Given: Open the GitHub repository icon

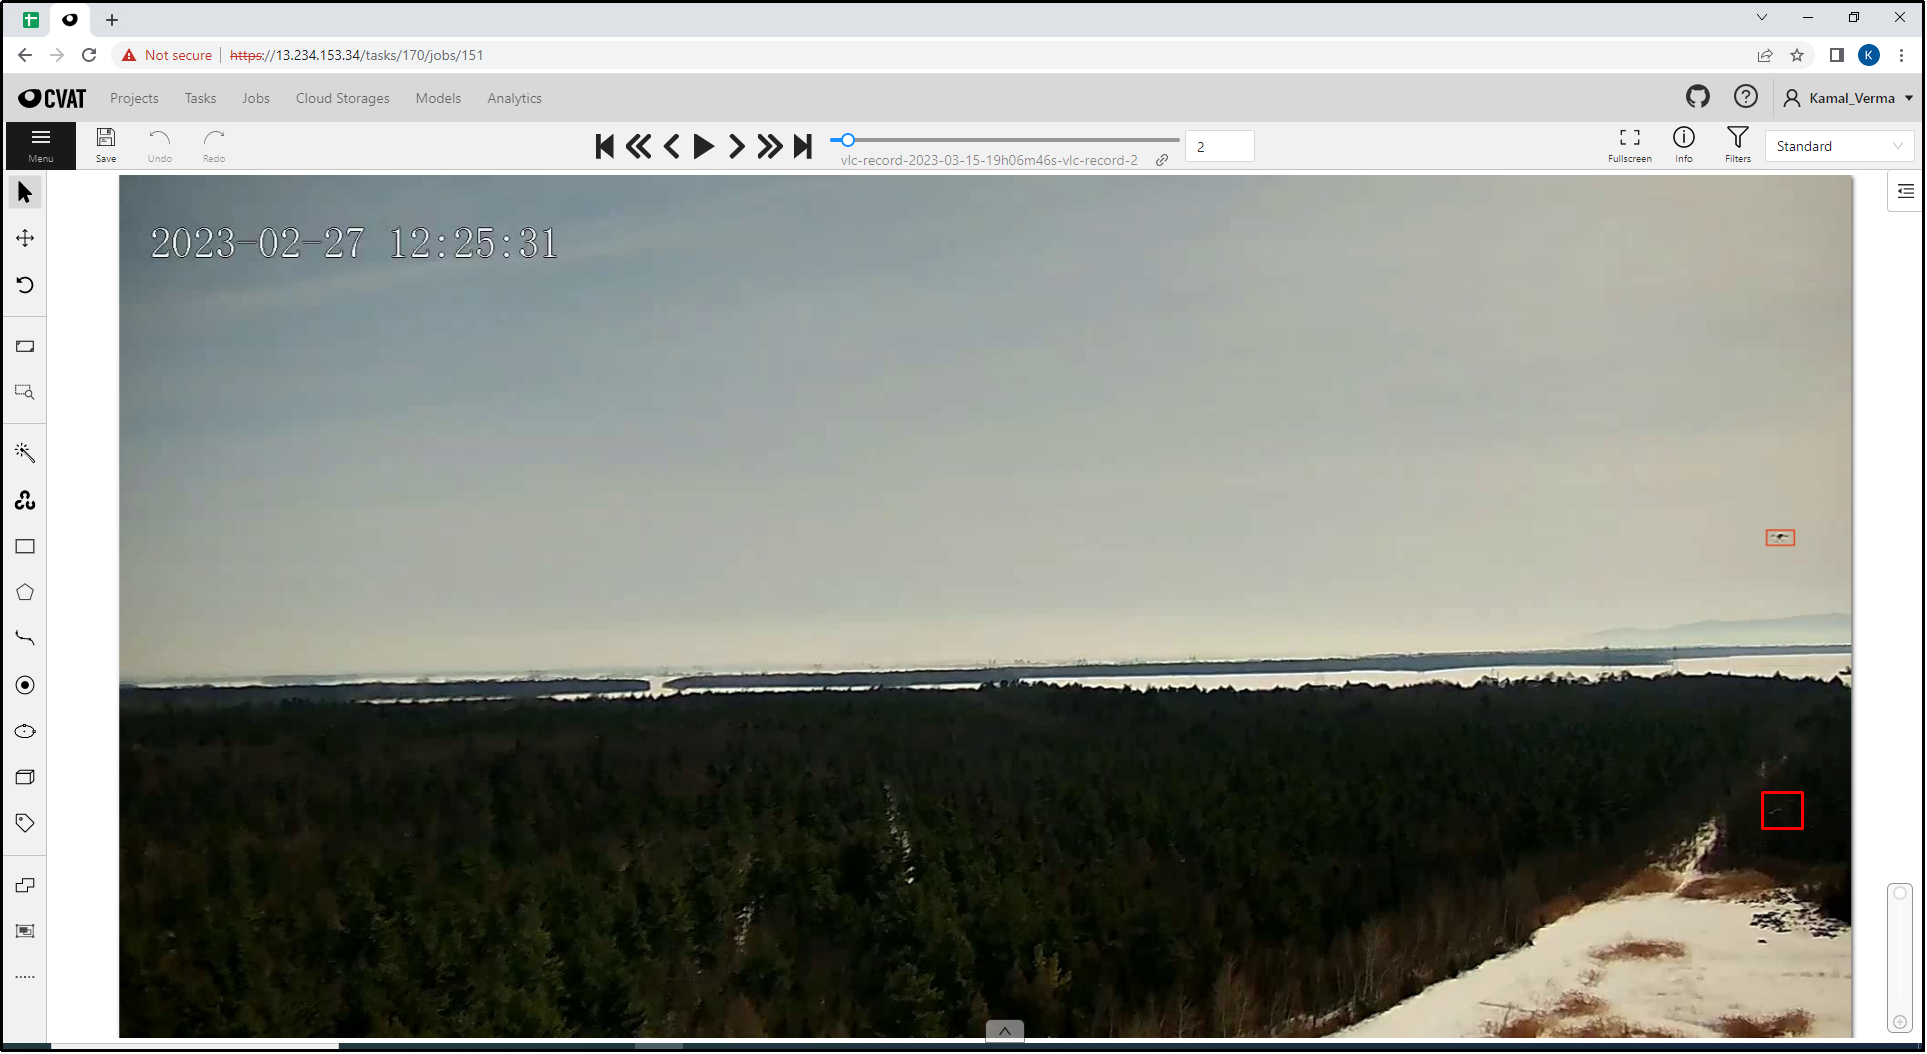Looking at the screenshot, I should pyautogui.click(x=1698, y=97).
